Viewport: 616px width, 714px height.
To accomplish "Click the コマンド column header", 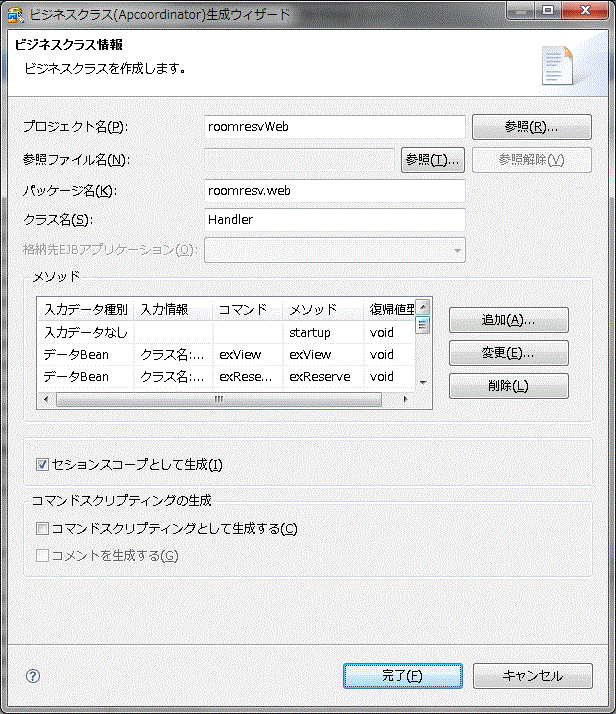I will 248,310.
